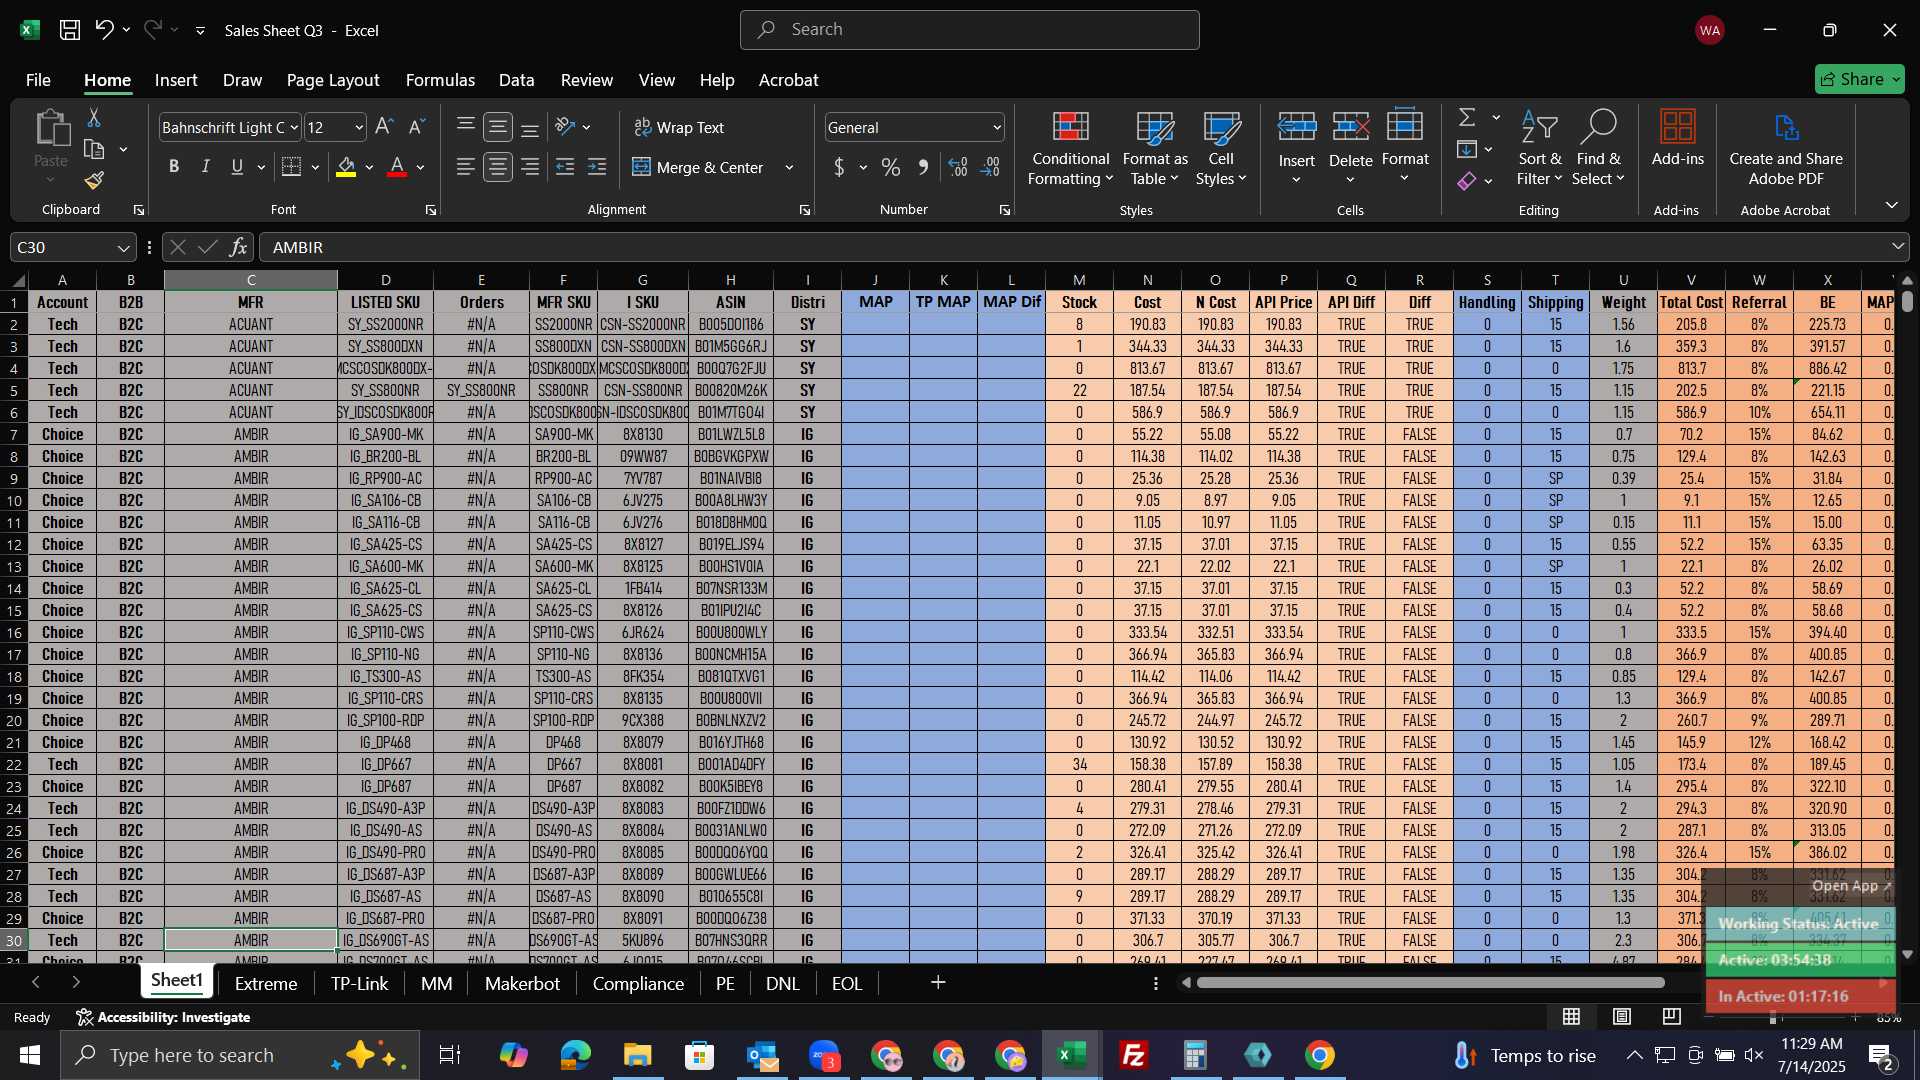
Task: Click Decrease Decimal icon
Action: 990,168
